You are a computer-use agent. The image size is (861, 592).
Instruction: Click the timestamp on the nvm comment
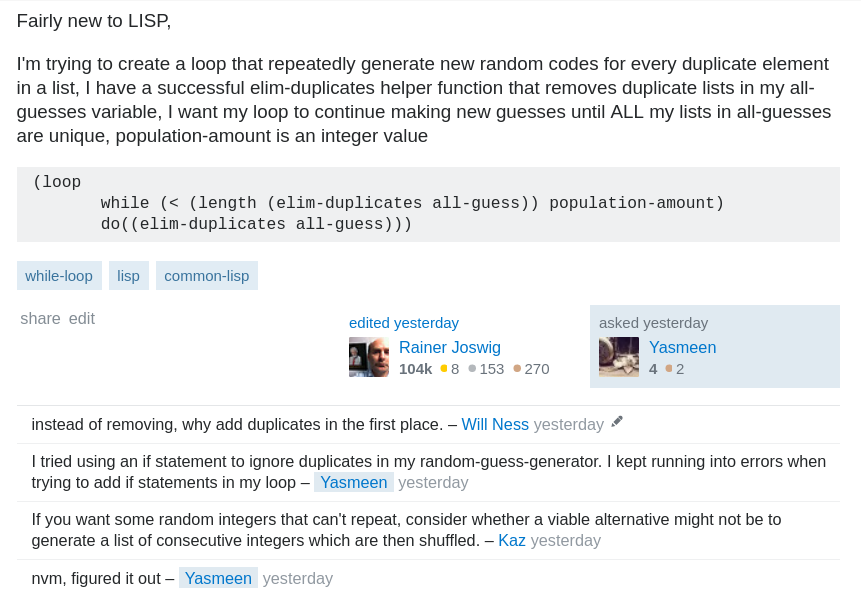tap(297, 579)
